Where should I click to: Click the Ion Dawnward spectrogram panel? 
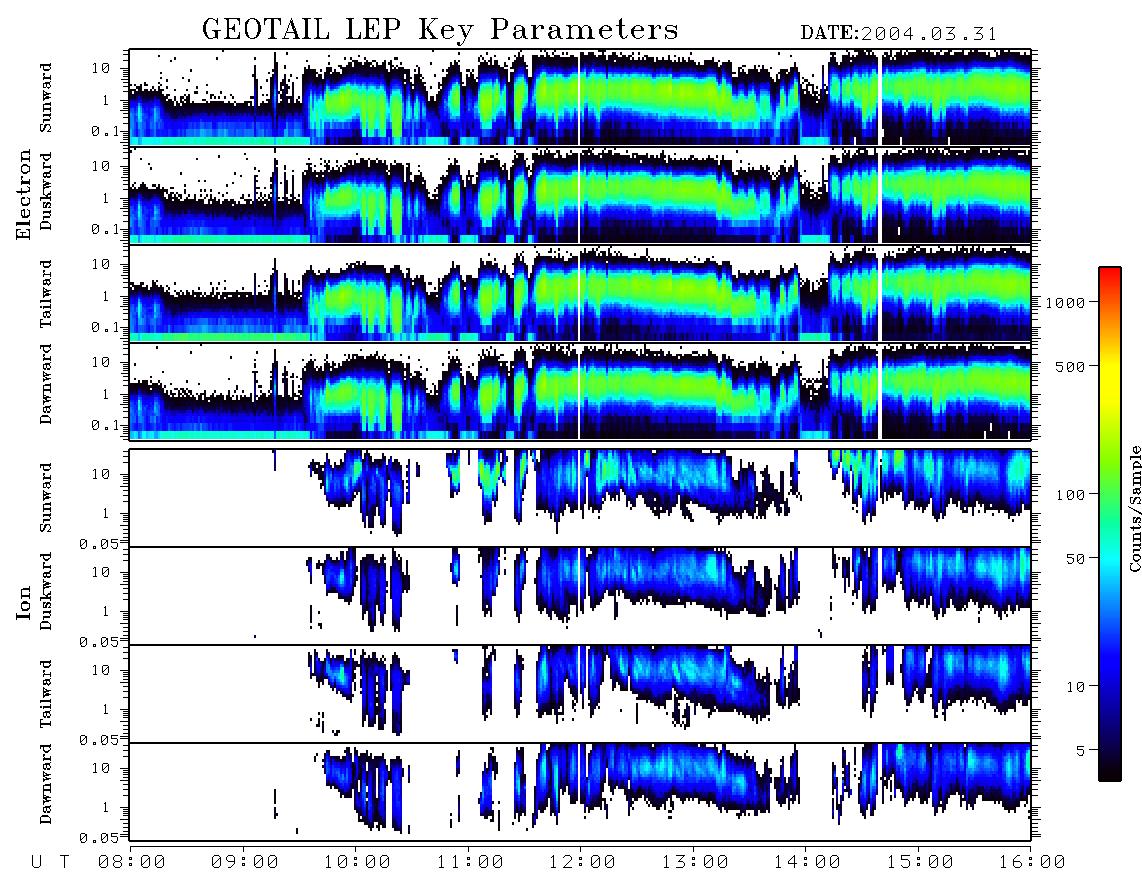pyautogui.click(x=580, y=792)
